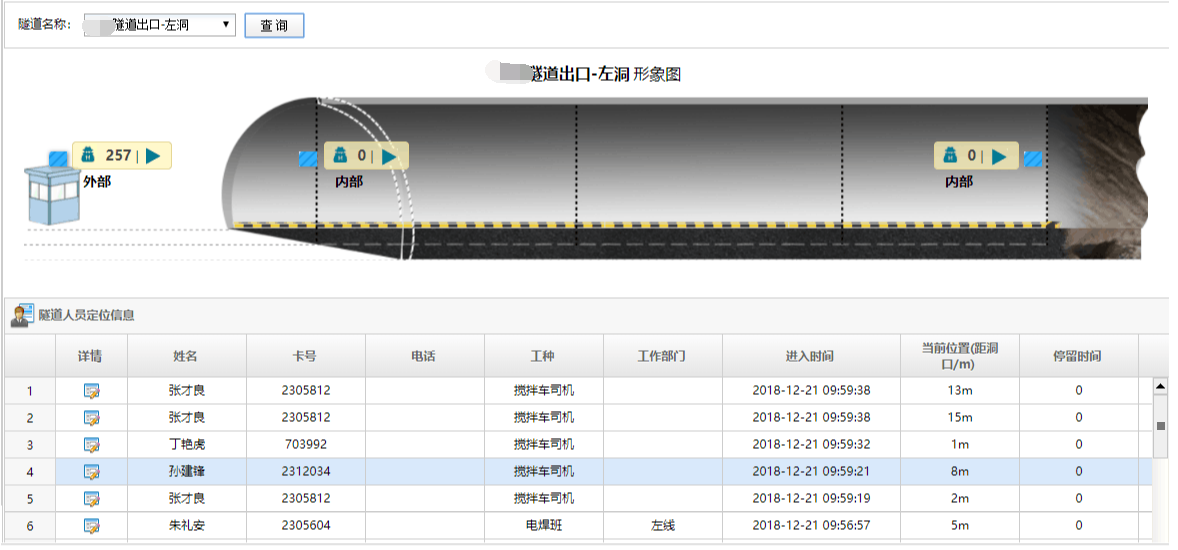Click entry time 2018-12-21 09:59:32

point(811,445)
